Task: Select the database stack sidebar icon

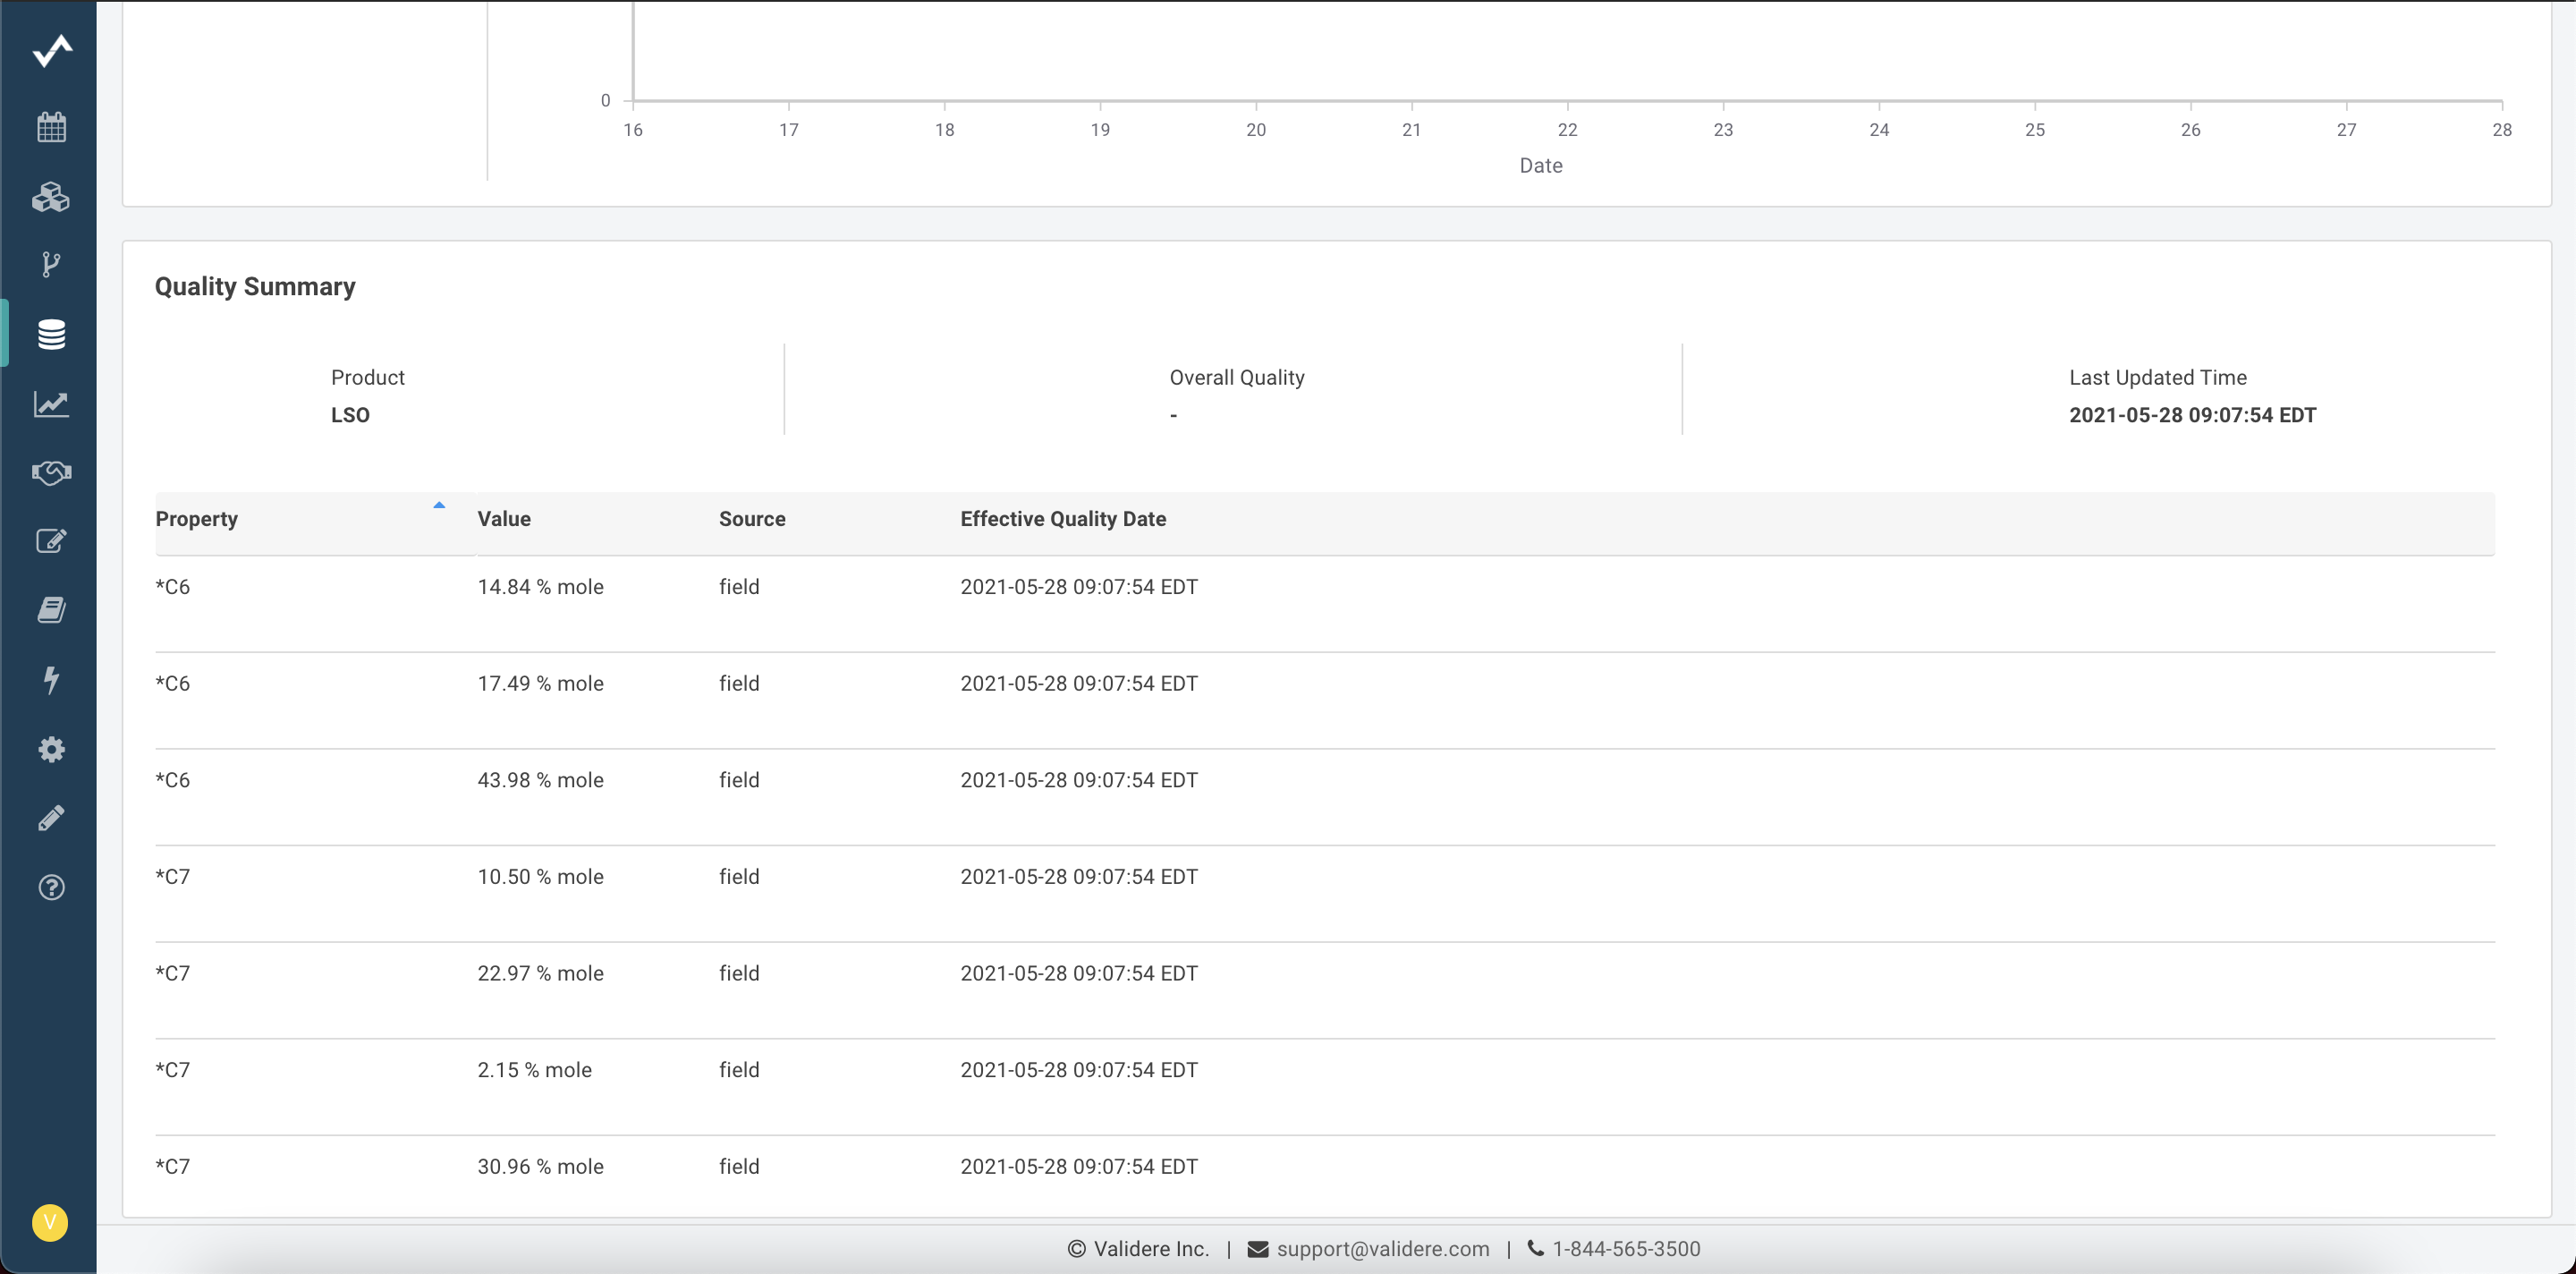Action: pos(51,334)
